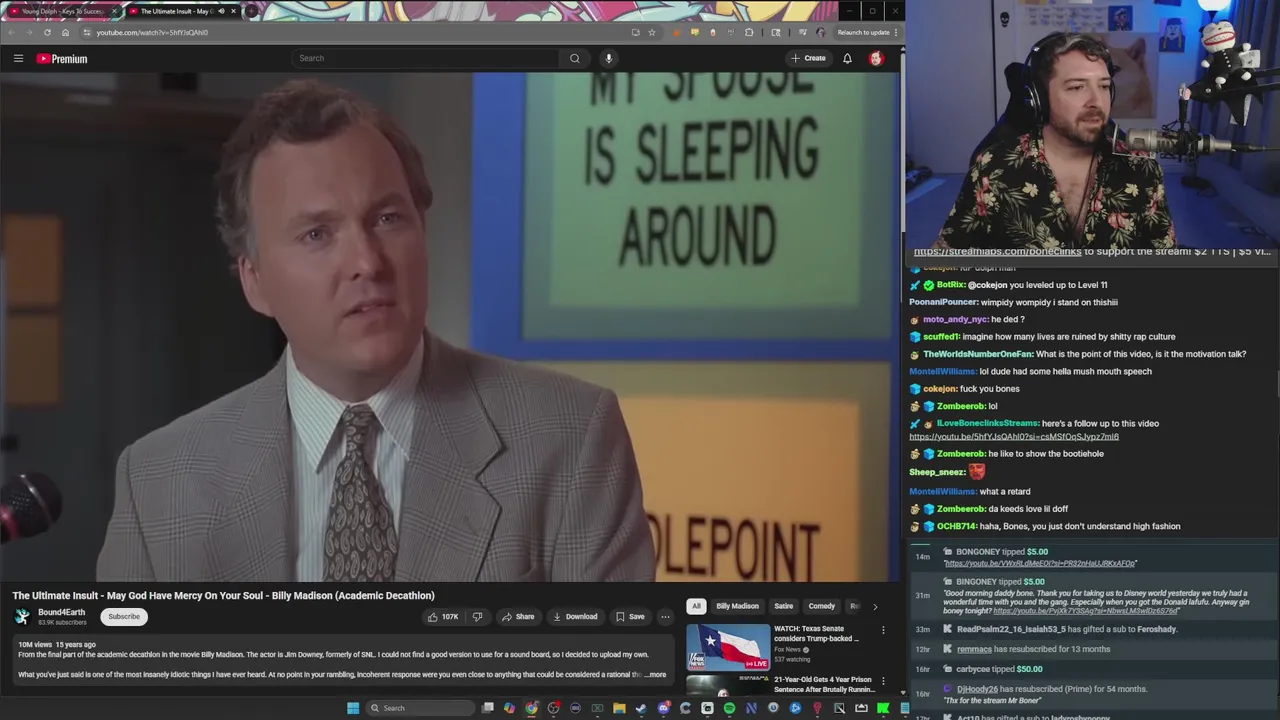The image size is (1280, 720).
Task: Open a new browser tab
Action: pos(251,11)
